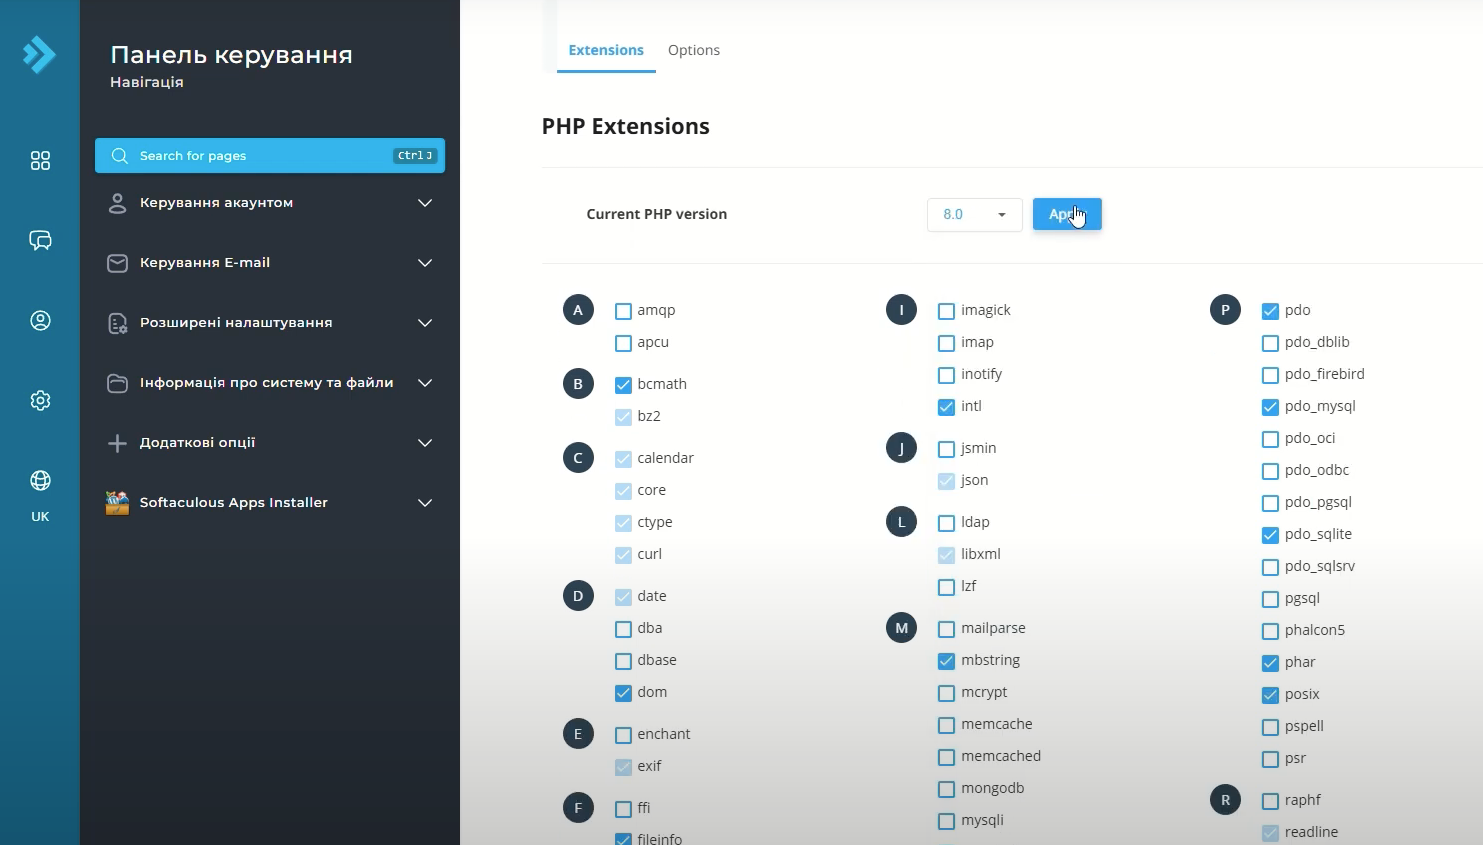Screen dimensions: 1483x845
Task: Click the envelope icon for Керування E-mail
Action: (x=117, y=263)
